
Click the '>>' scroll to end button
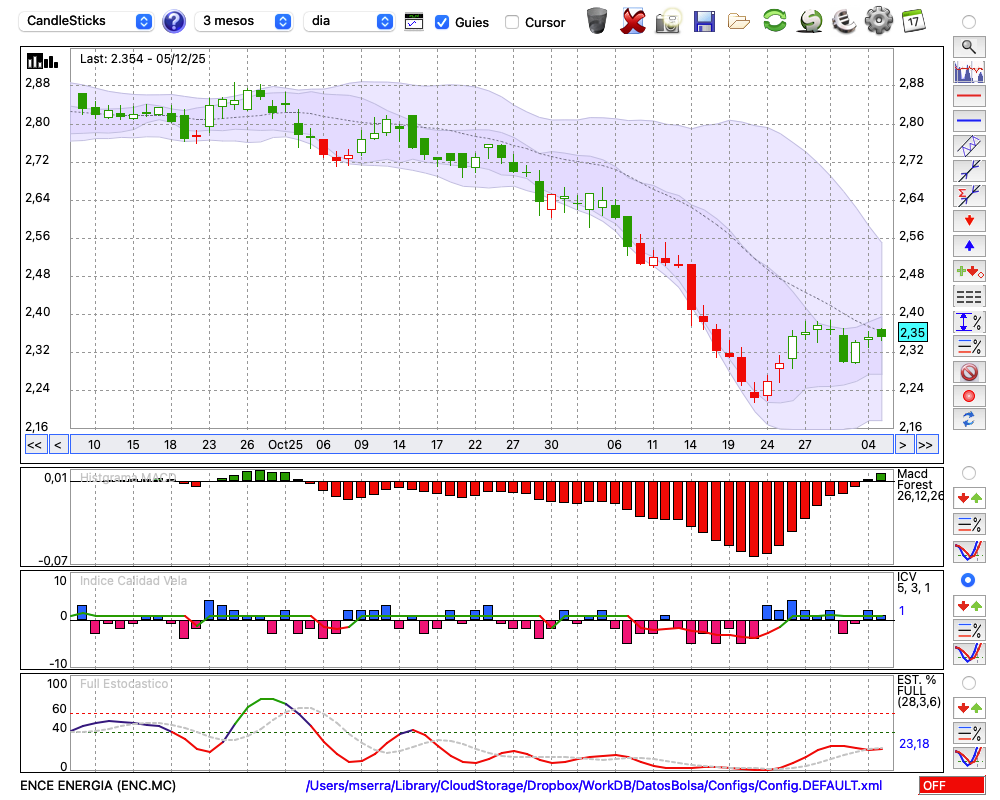(926, 445)
